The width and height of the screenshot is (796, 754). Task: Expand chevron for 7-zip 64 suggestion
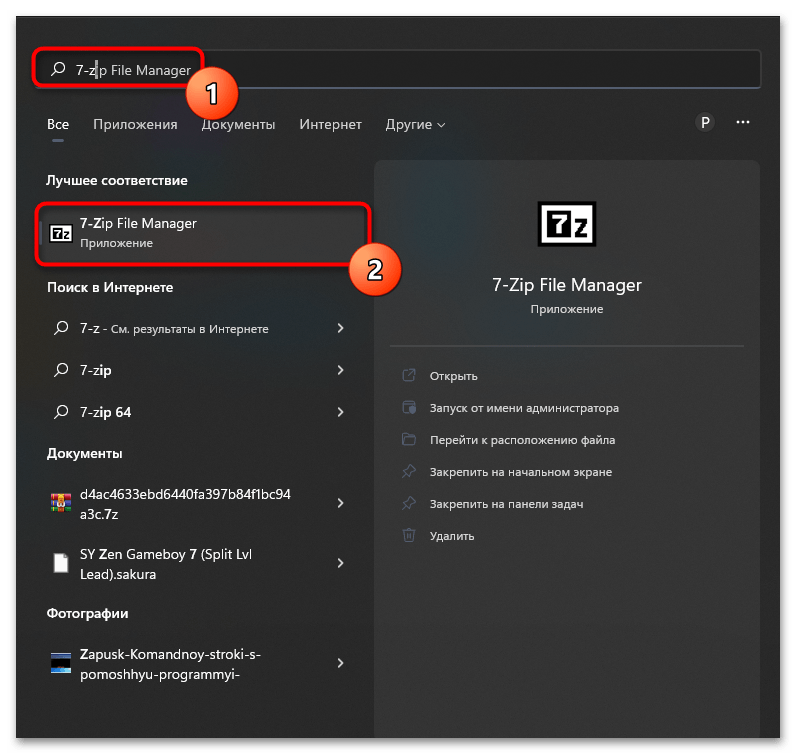[x=340, y=412]
